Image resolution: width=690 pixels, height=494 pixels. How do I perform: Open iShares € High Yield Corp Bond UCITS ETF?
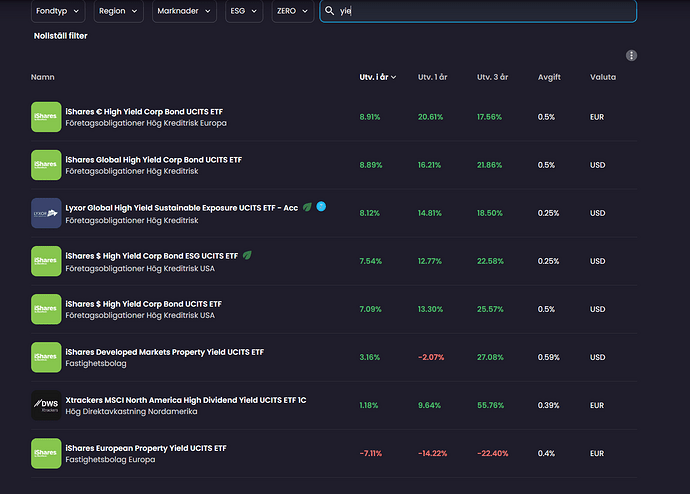click(144, 112)
